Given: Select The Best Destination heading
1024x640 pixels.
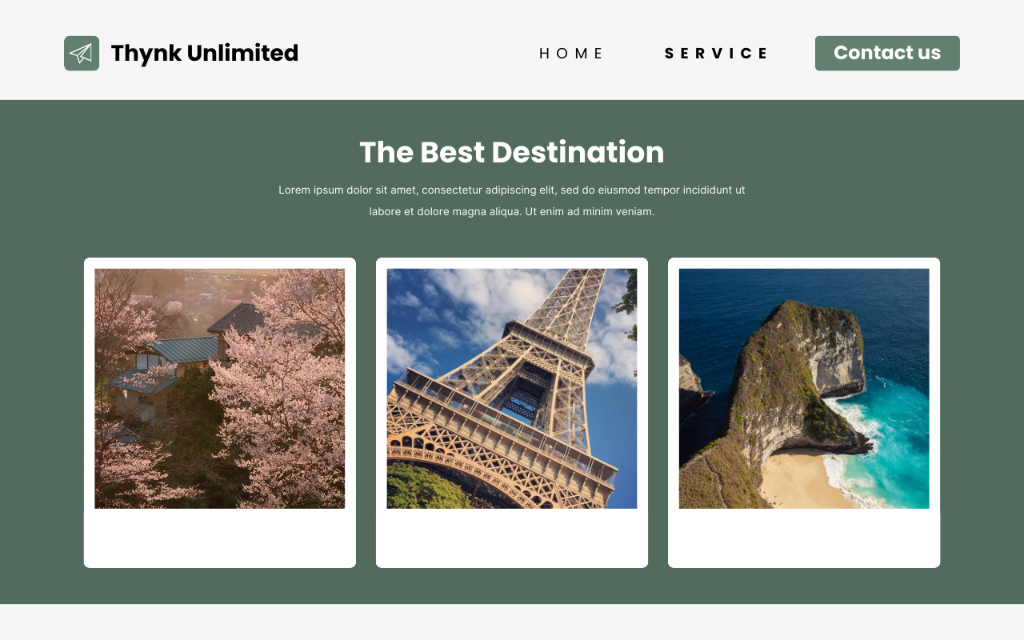Looking at the screenshot, I should click(512, 152).
